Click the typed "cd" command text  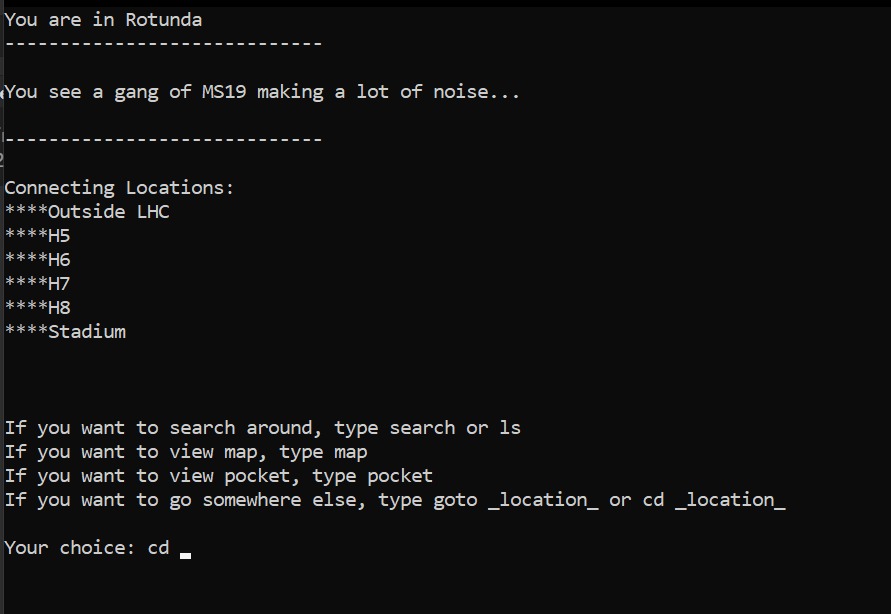coord(158,548)
